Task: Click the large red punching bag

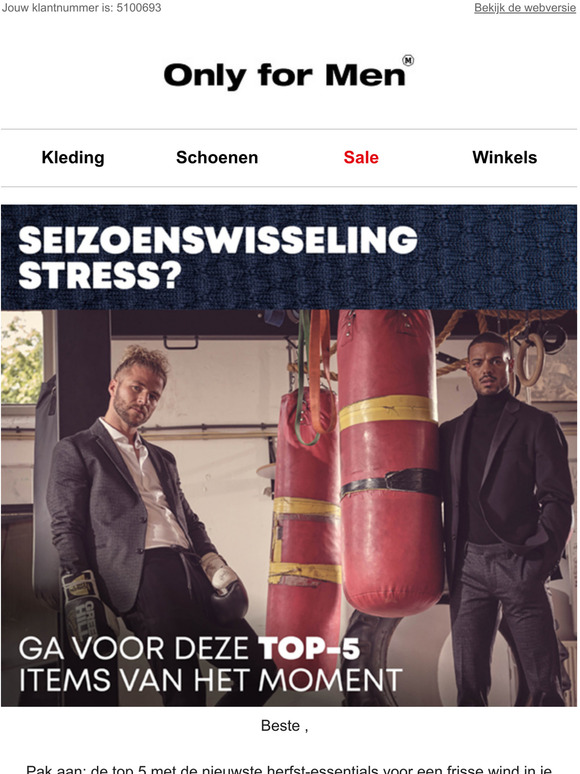Action: (390, 462)
